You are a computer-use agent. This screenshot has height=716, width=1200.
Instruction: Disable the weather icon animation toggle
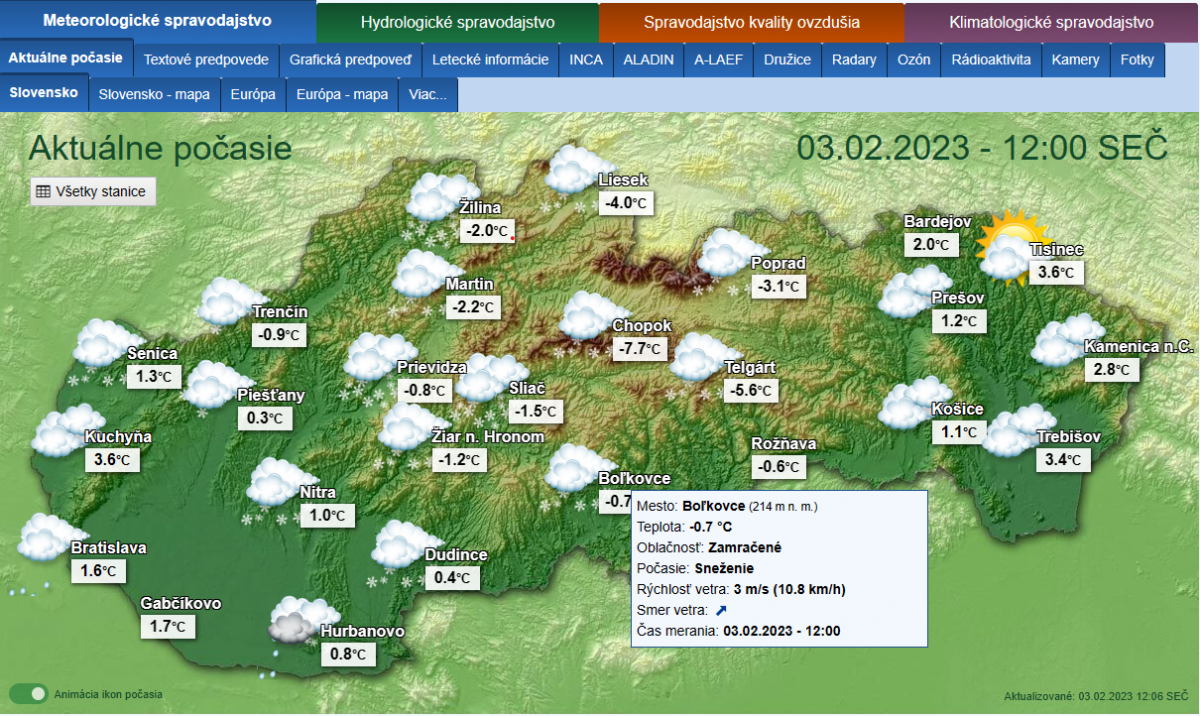point(28,693)
